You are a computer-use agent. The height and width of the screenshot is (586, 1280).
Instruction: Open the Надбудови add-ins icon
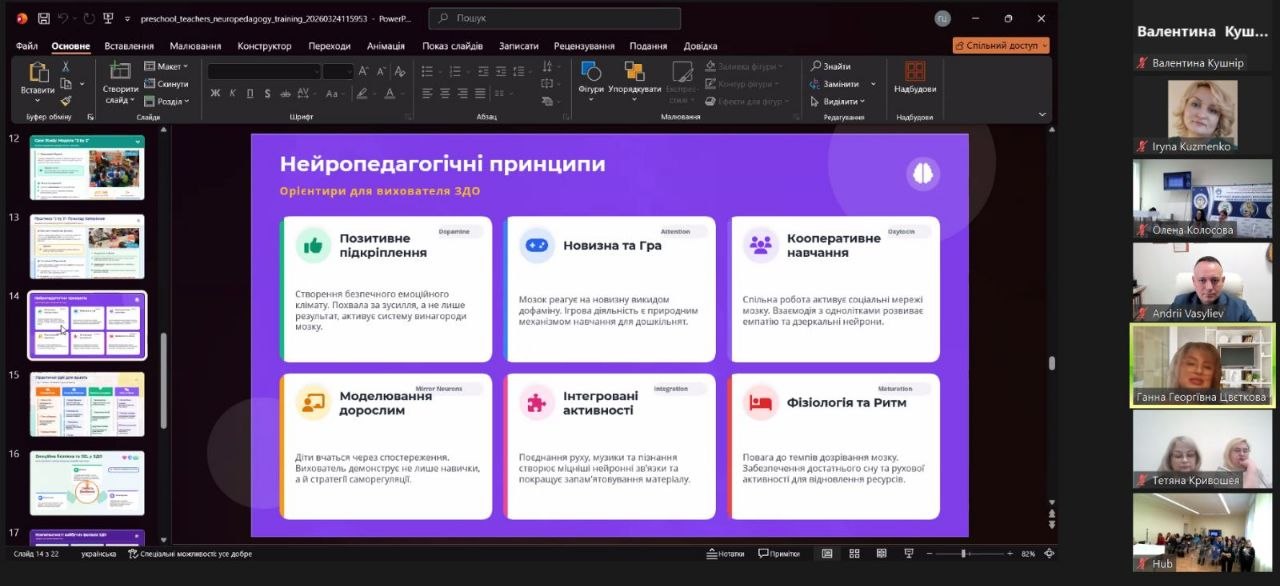[x=915, y=77]
